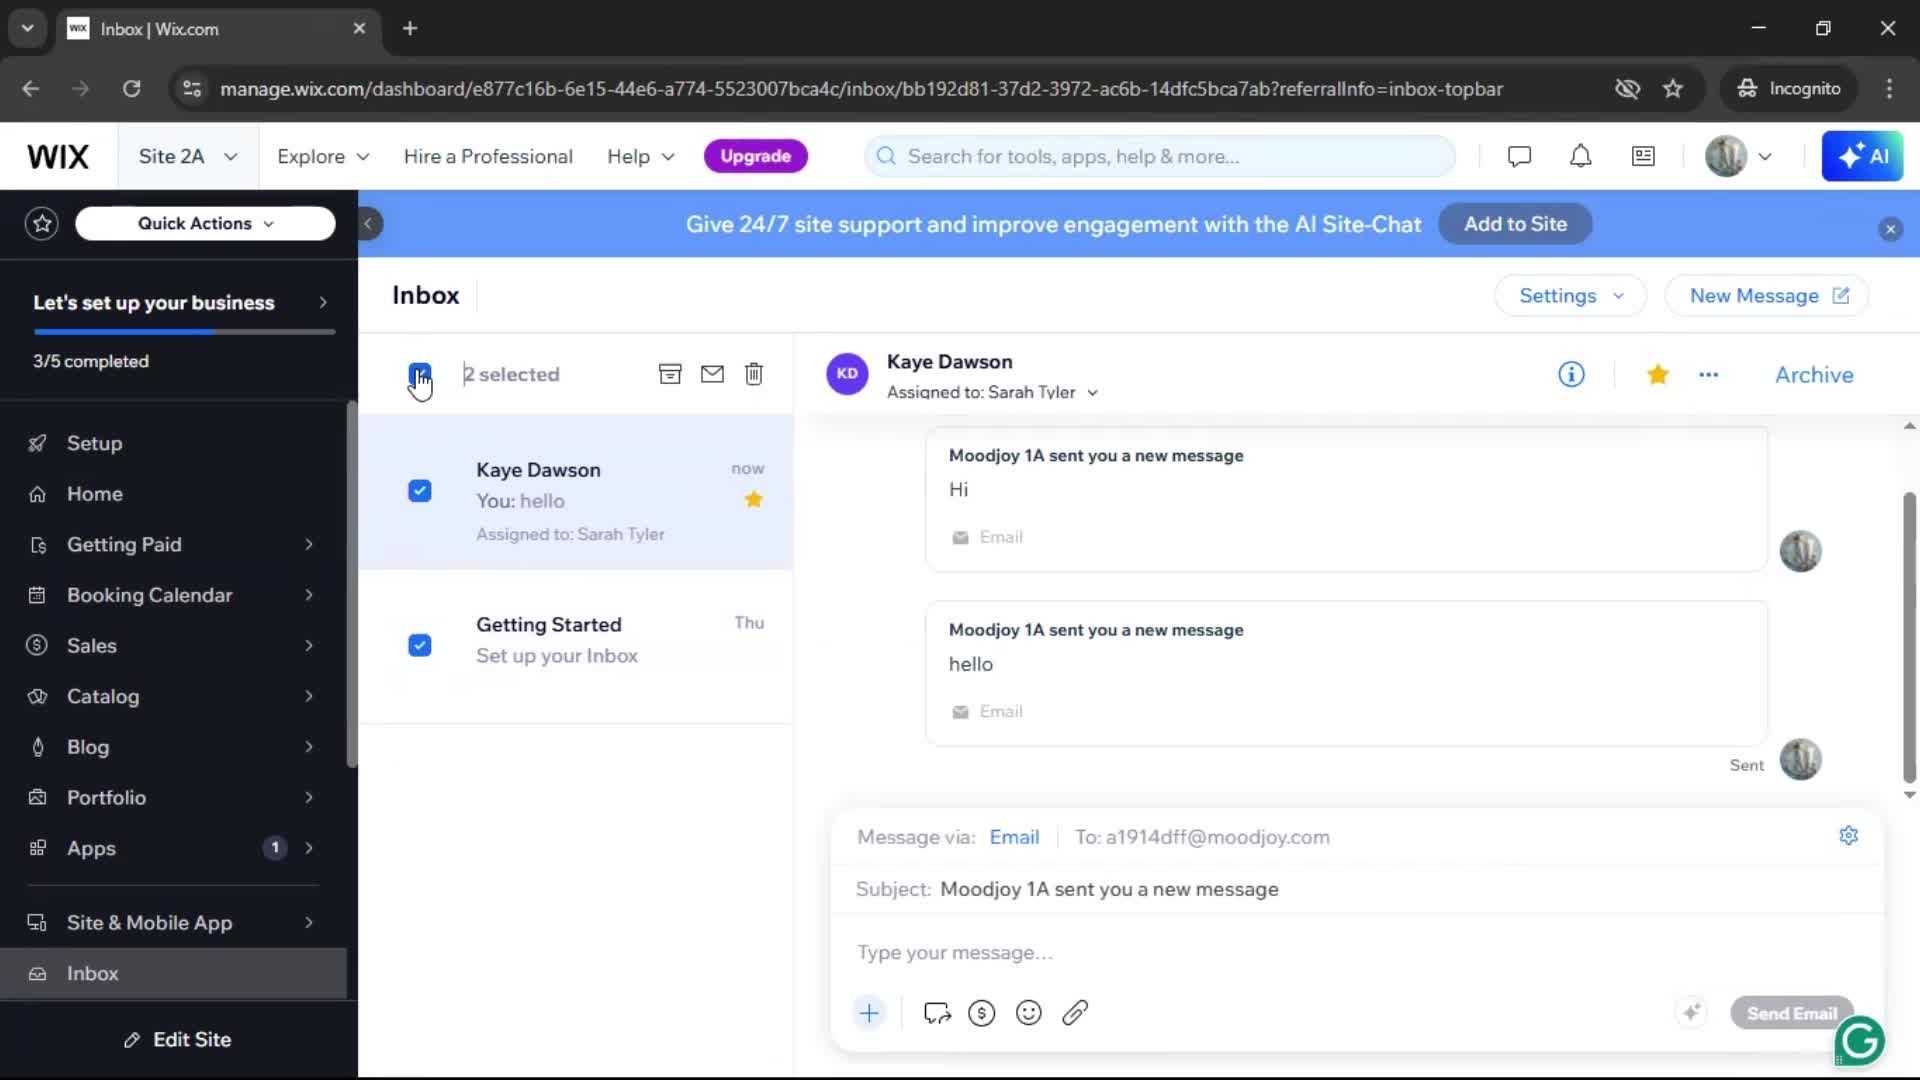Request payment dollar icon in composer

(x=982, y=1013)
